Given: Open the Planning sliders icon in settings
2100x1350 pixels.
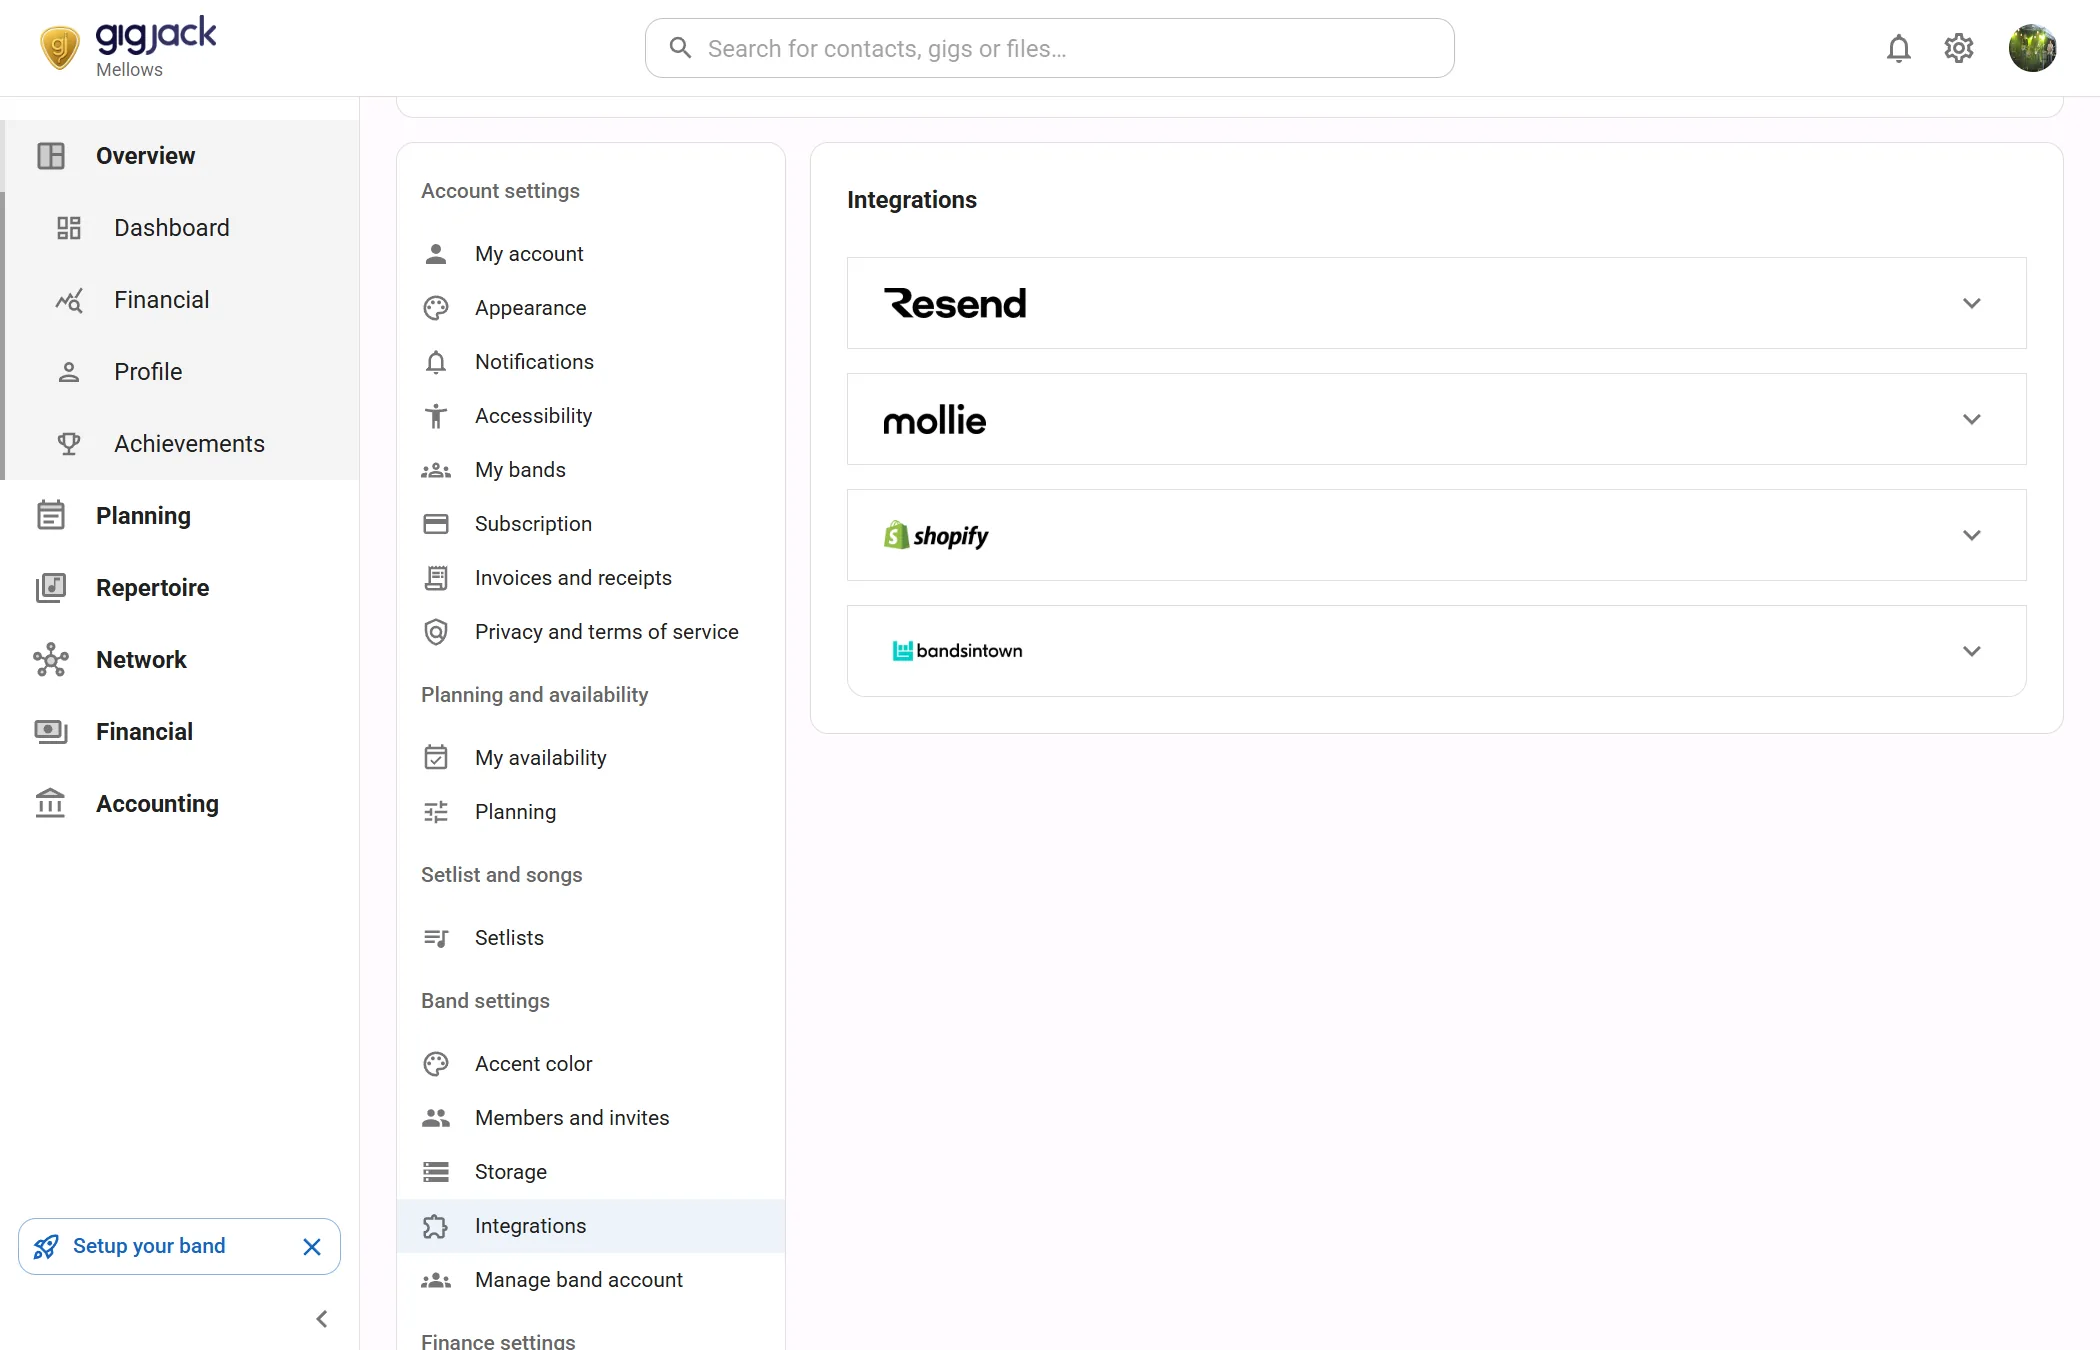Looking at the screenshot, I should [436, 812].
